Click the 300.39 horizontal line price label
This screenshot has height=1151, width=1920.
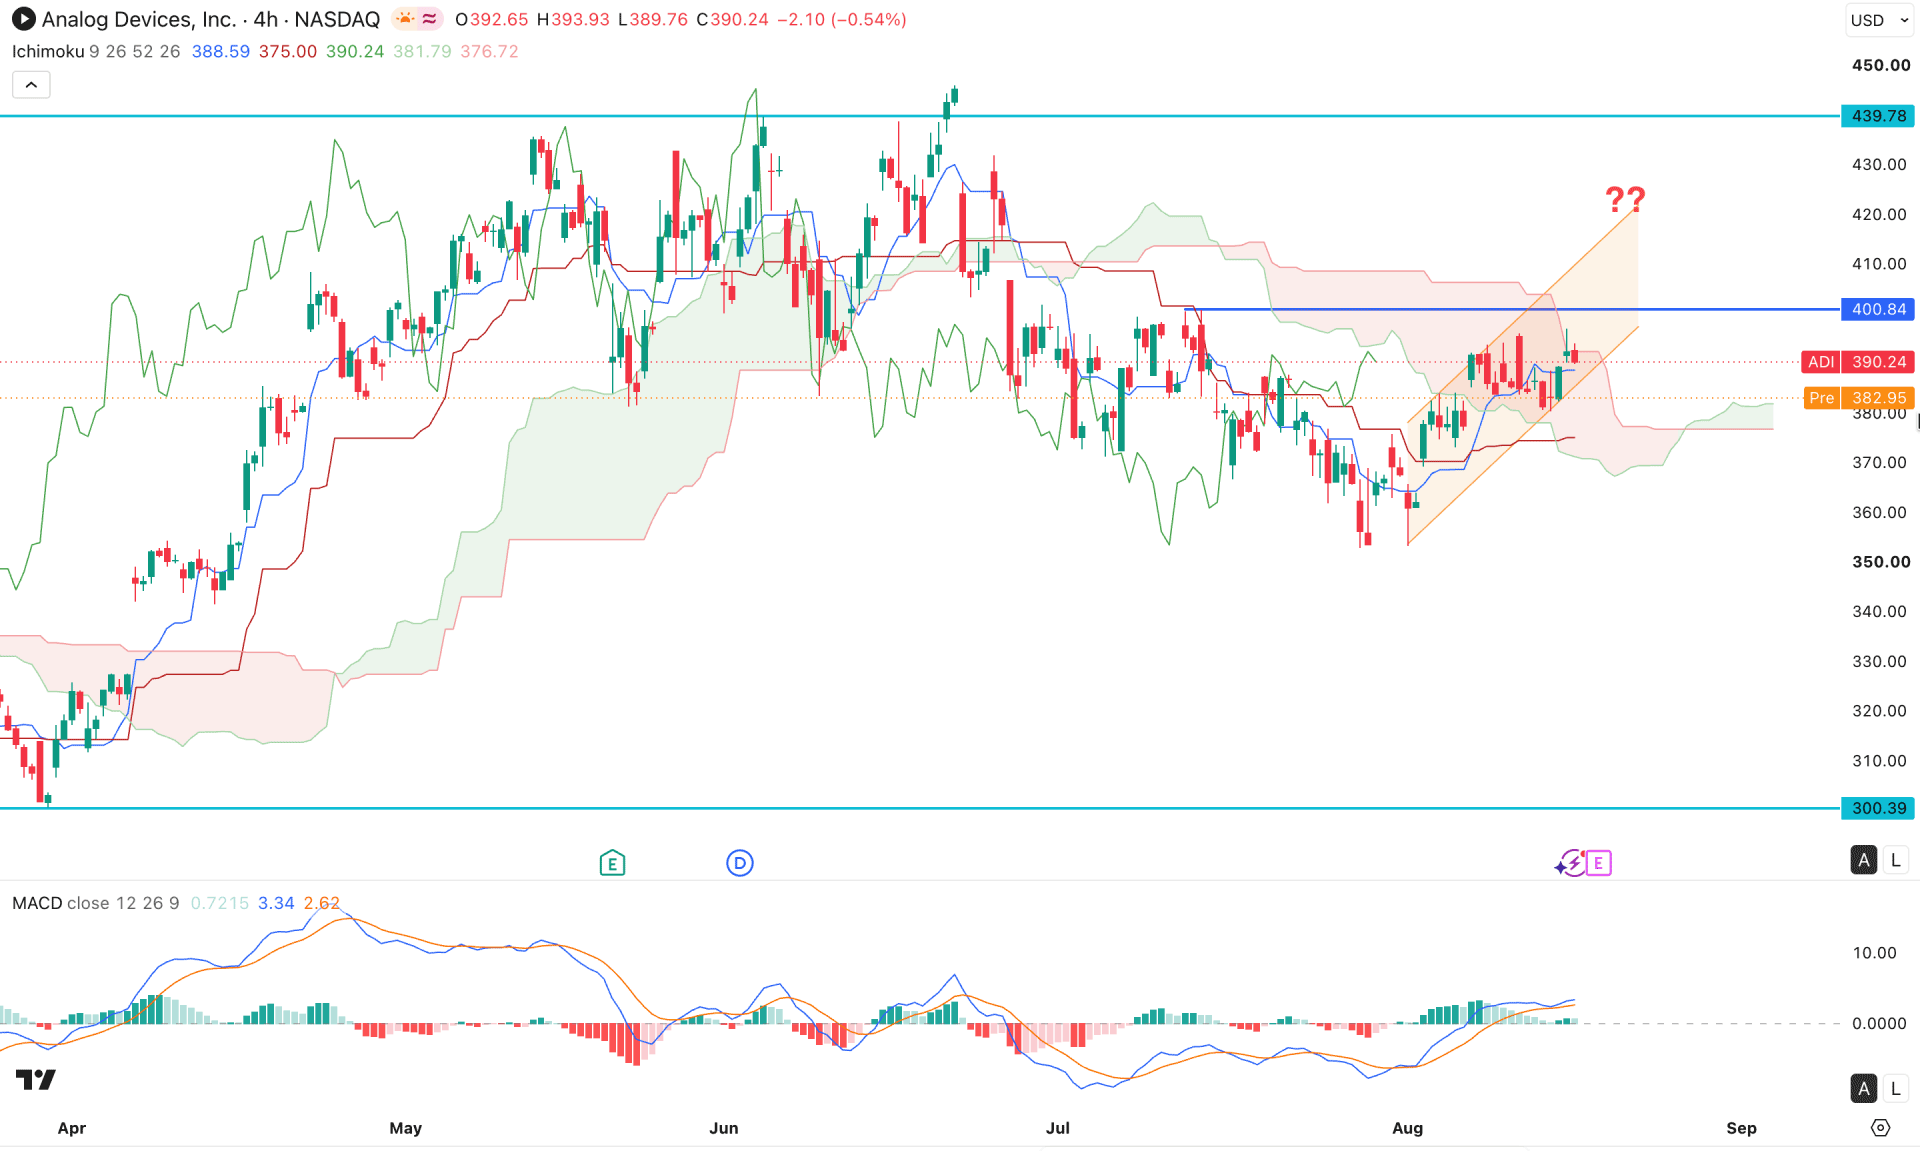(x=1878, y=808)
